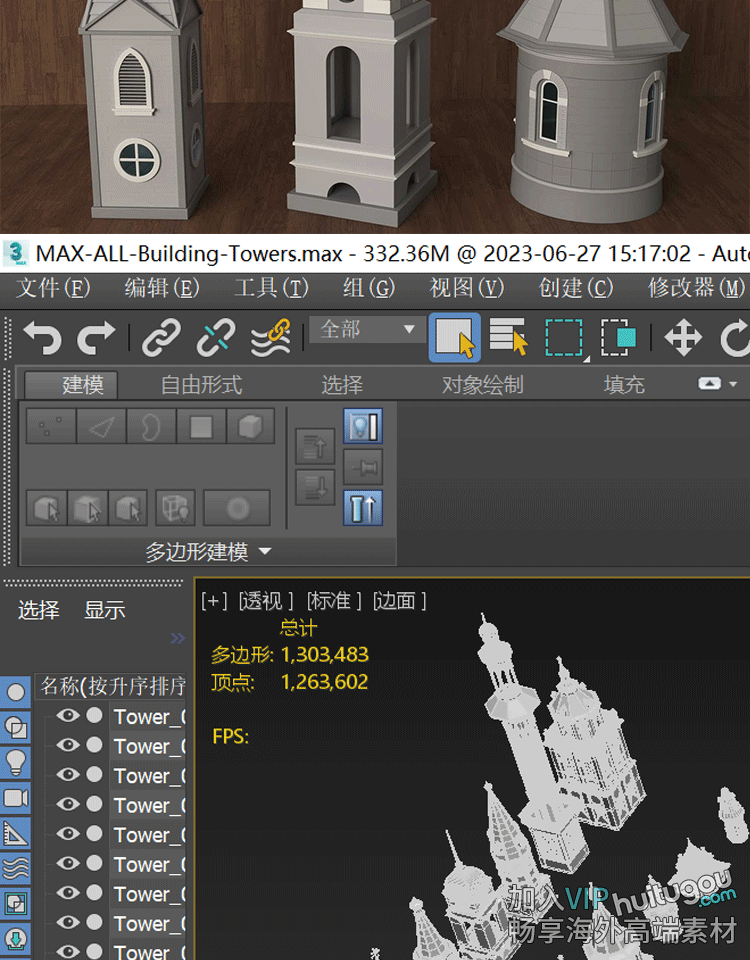Toggle the cameras filter in explorer sidebar

(16, 797)
